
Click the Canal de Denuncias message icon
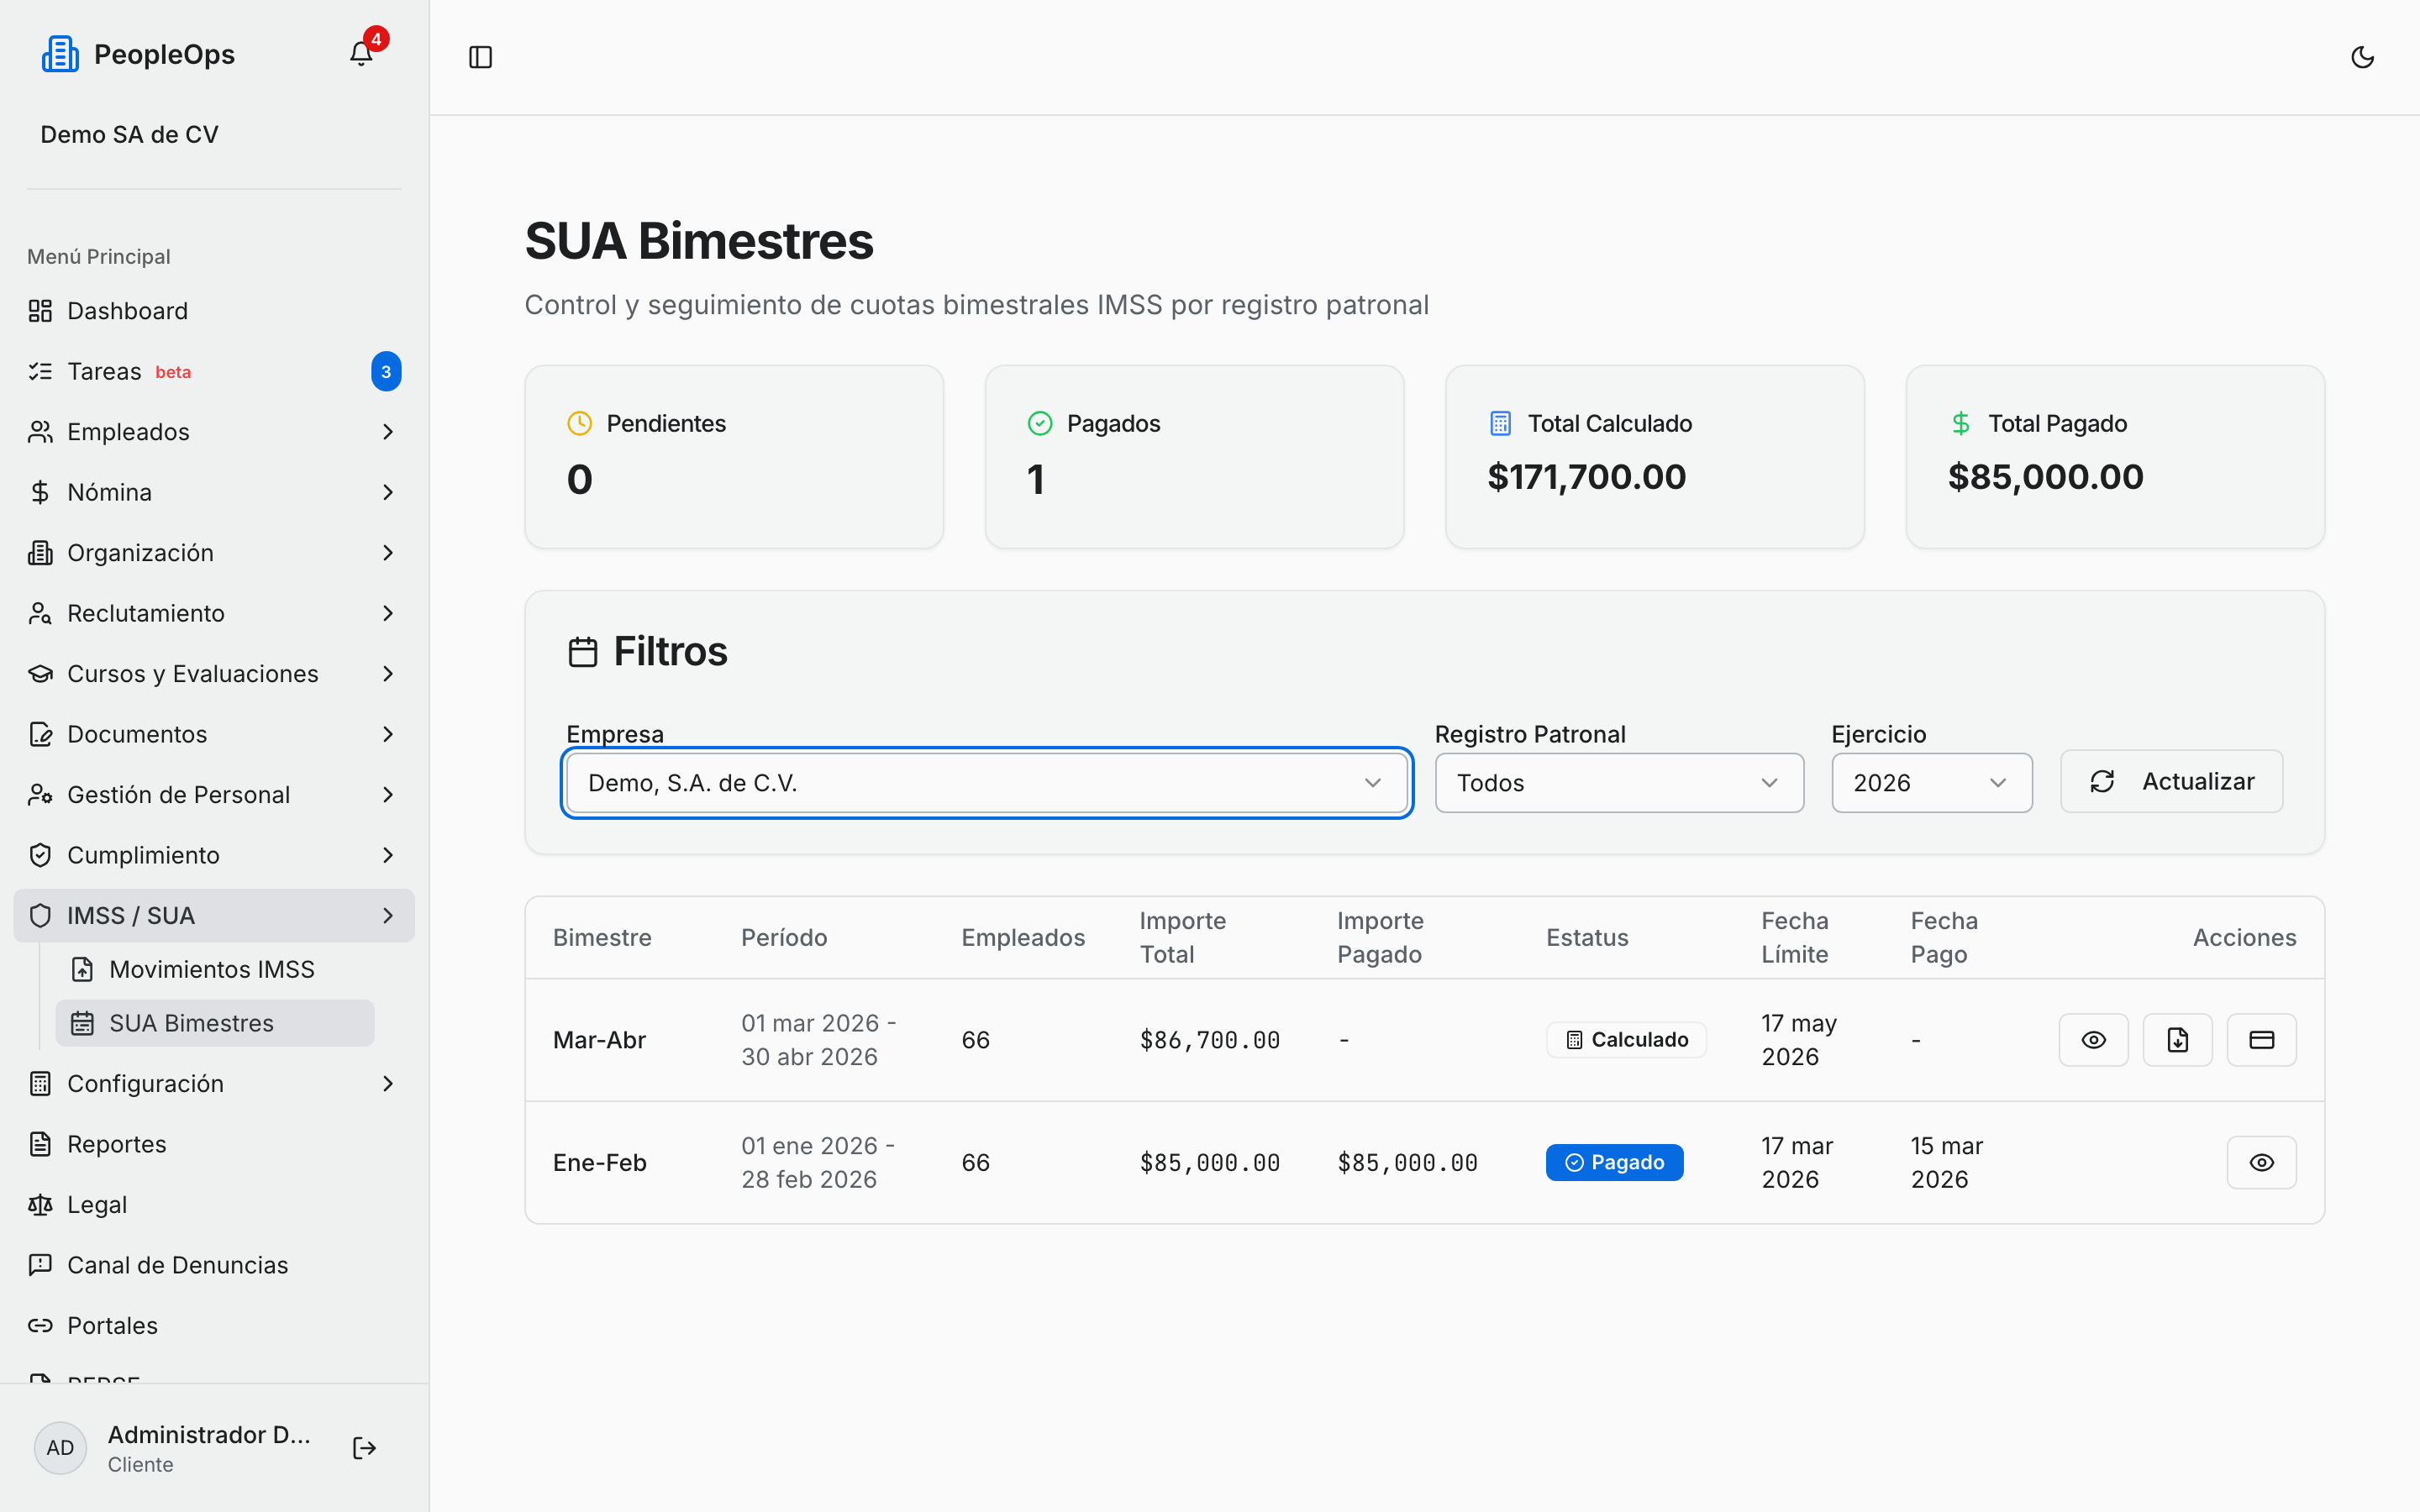(x=40, y=1265)
